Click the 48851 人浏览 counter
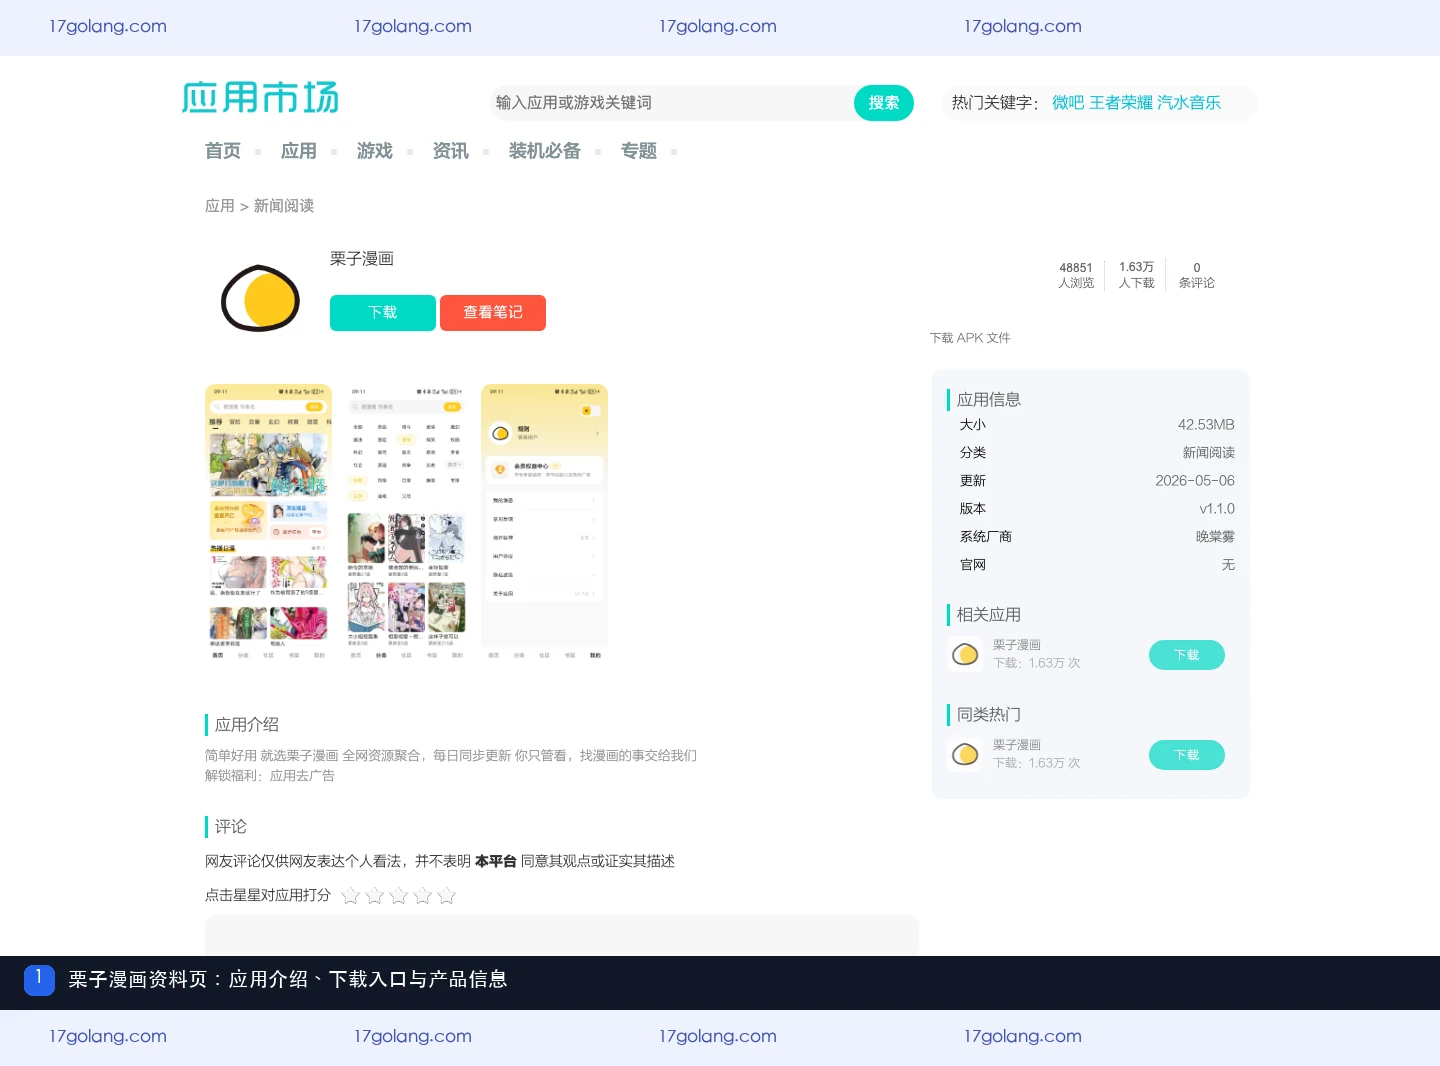This screenshot has height=1066, width=1440. click(1076, 275)
